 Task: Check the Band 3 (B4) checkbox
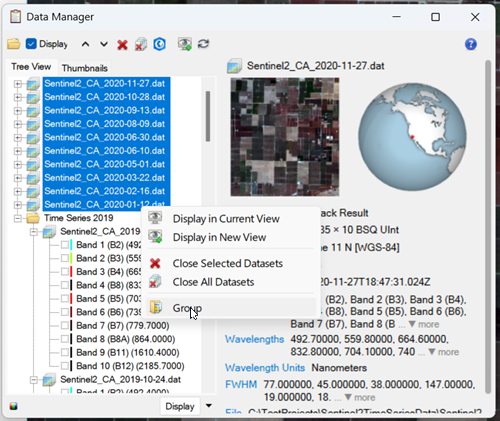65,272
